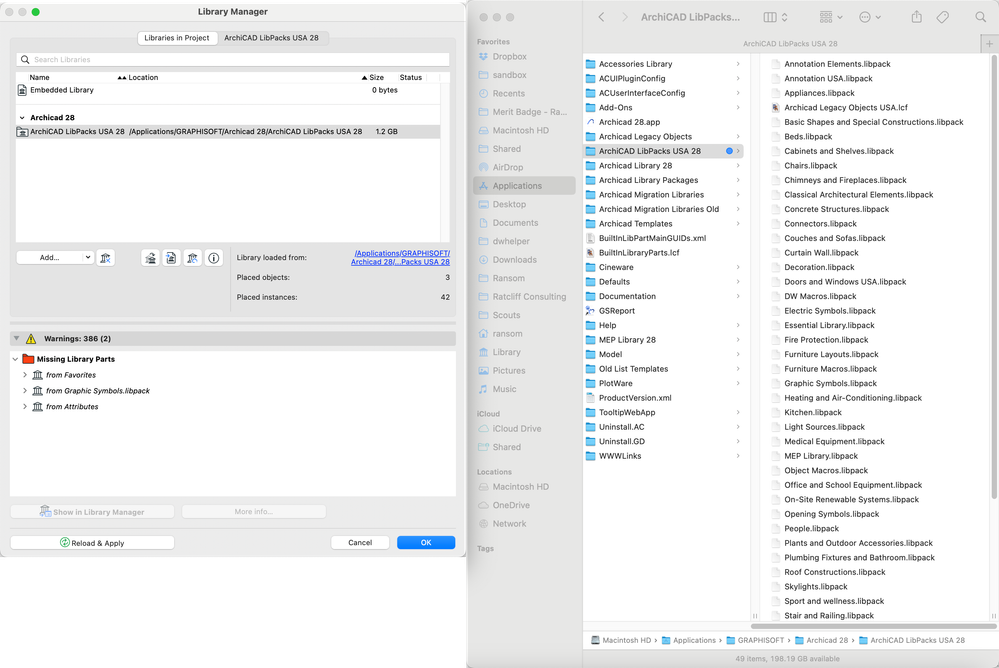This screenshot has height=668, width=999.
Task: Click the magnifier icon in Search Libraries
Action: [25, 59]
